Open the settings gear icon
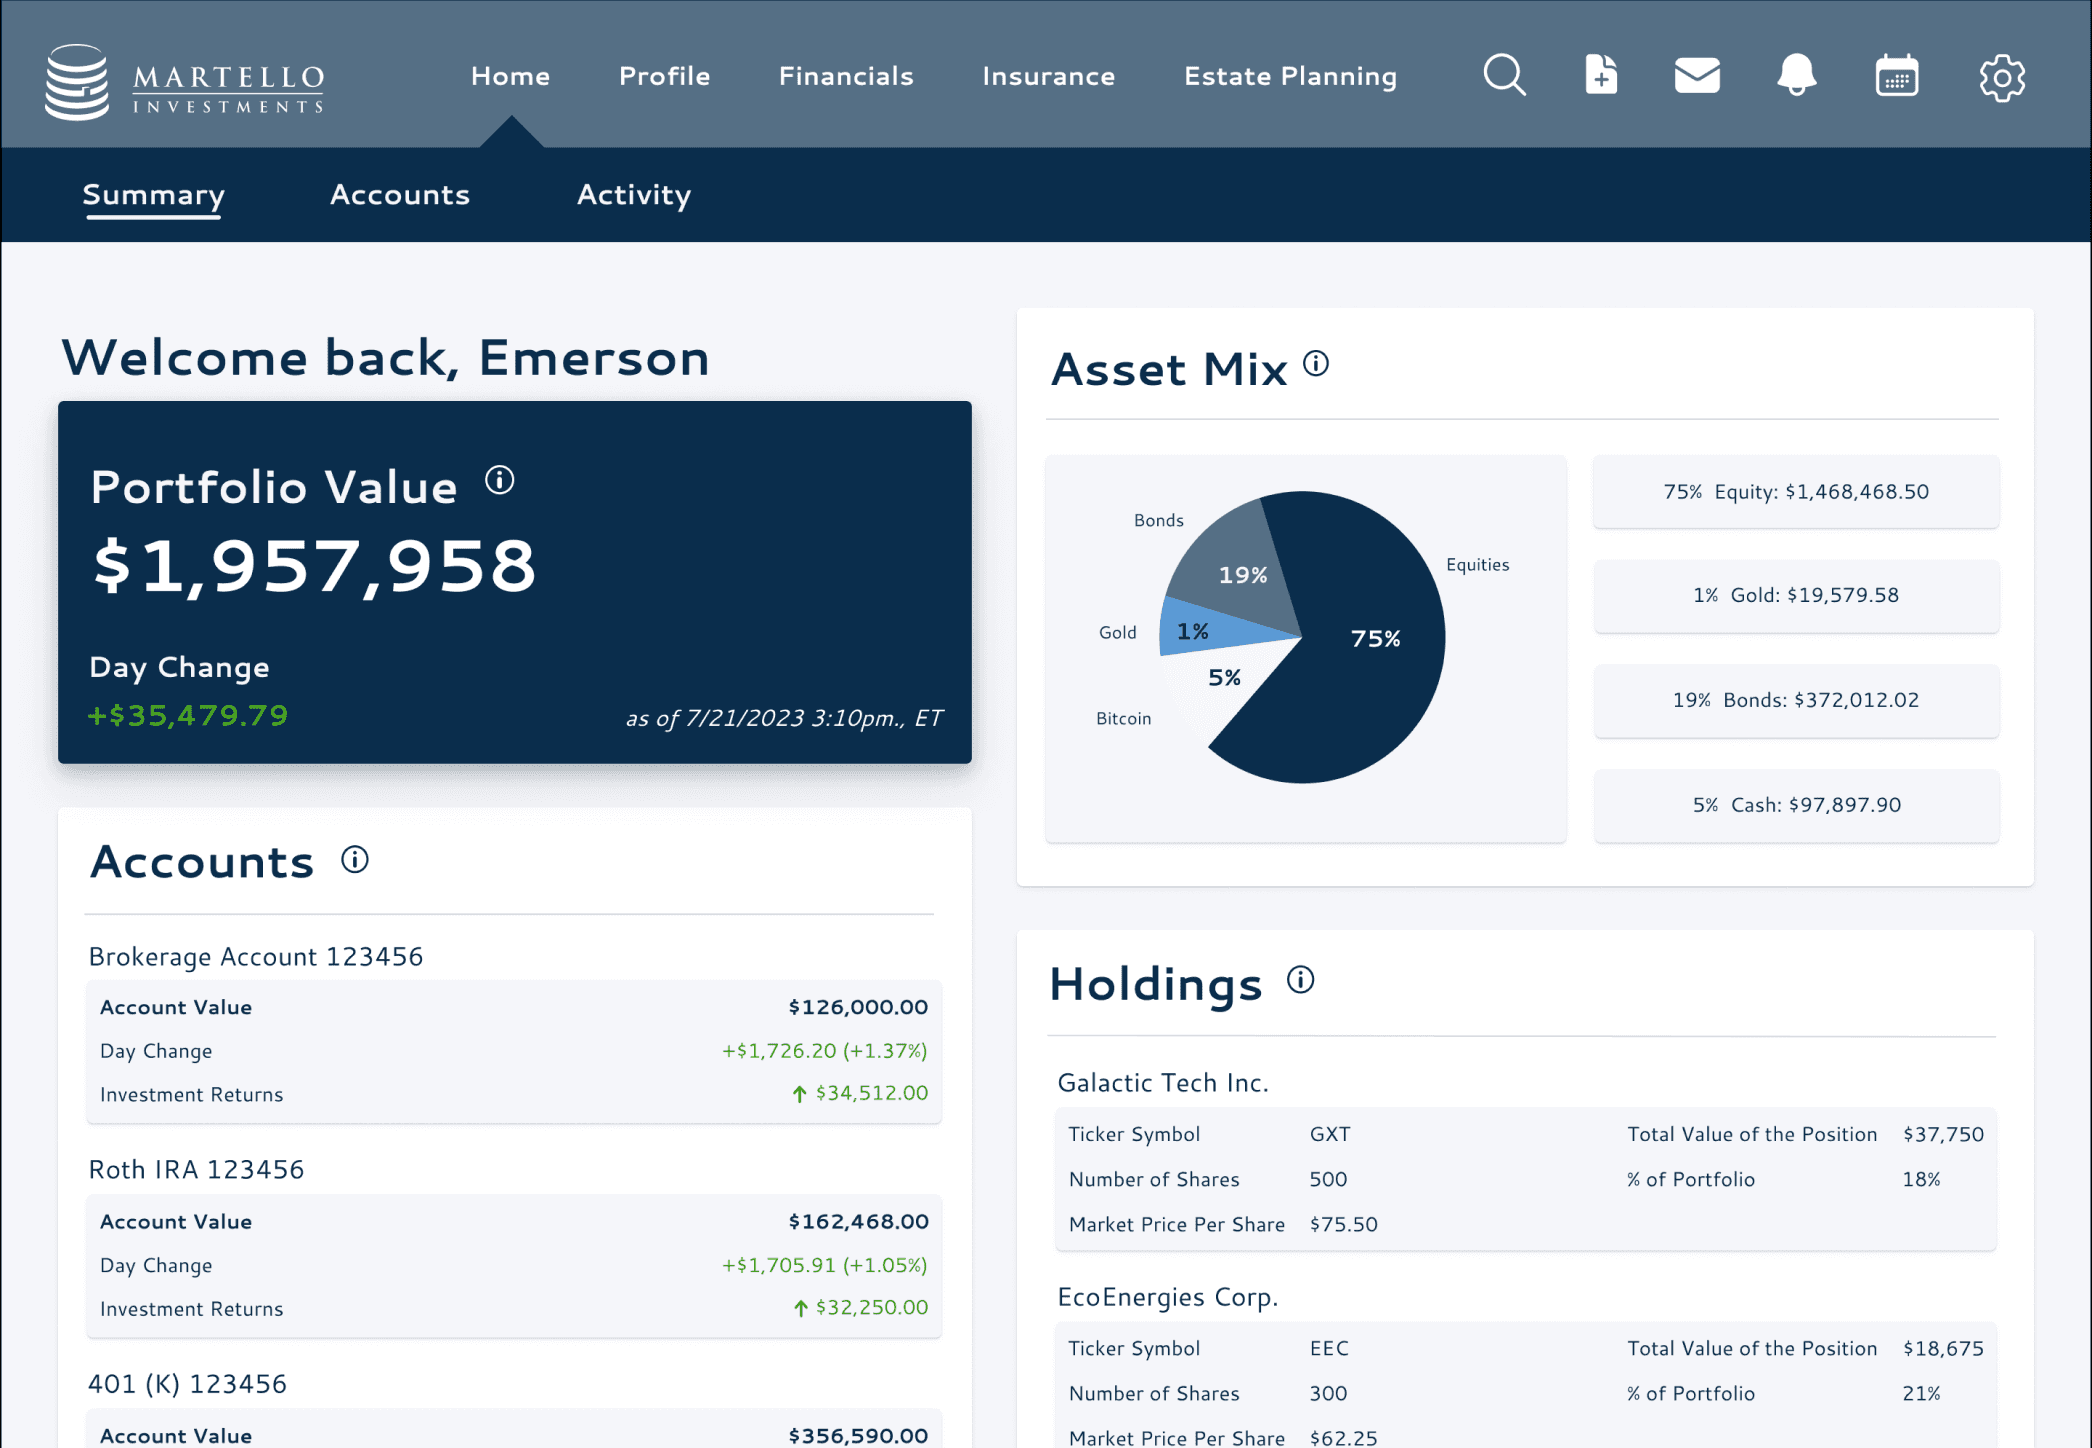Screen dimensions: 2092x1448 (2002, 77)
